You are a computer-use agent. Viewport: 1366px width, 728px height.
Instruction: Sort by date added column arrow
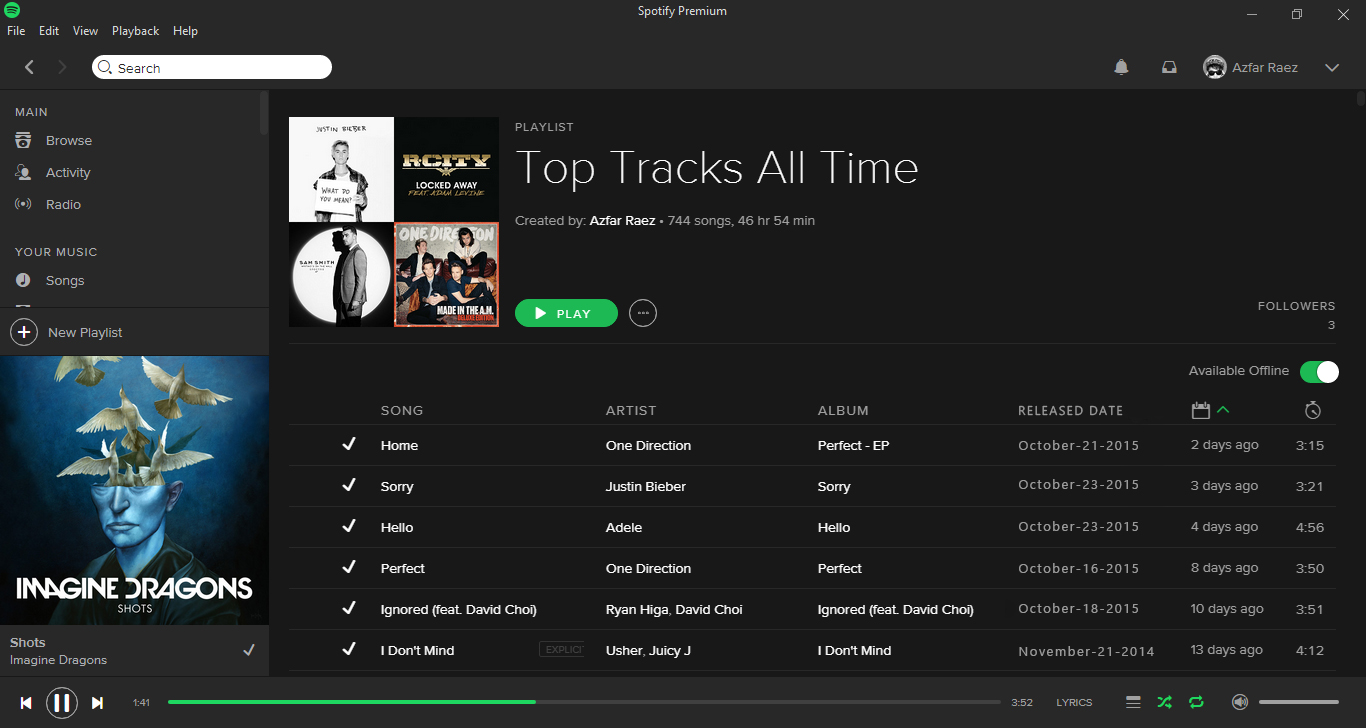(x=1224, y=410)
